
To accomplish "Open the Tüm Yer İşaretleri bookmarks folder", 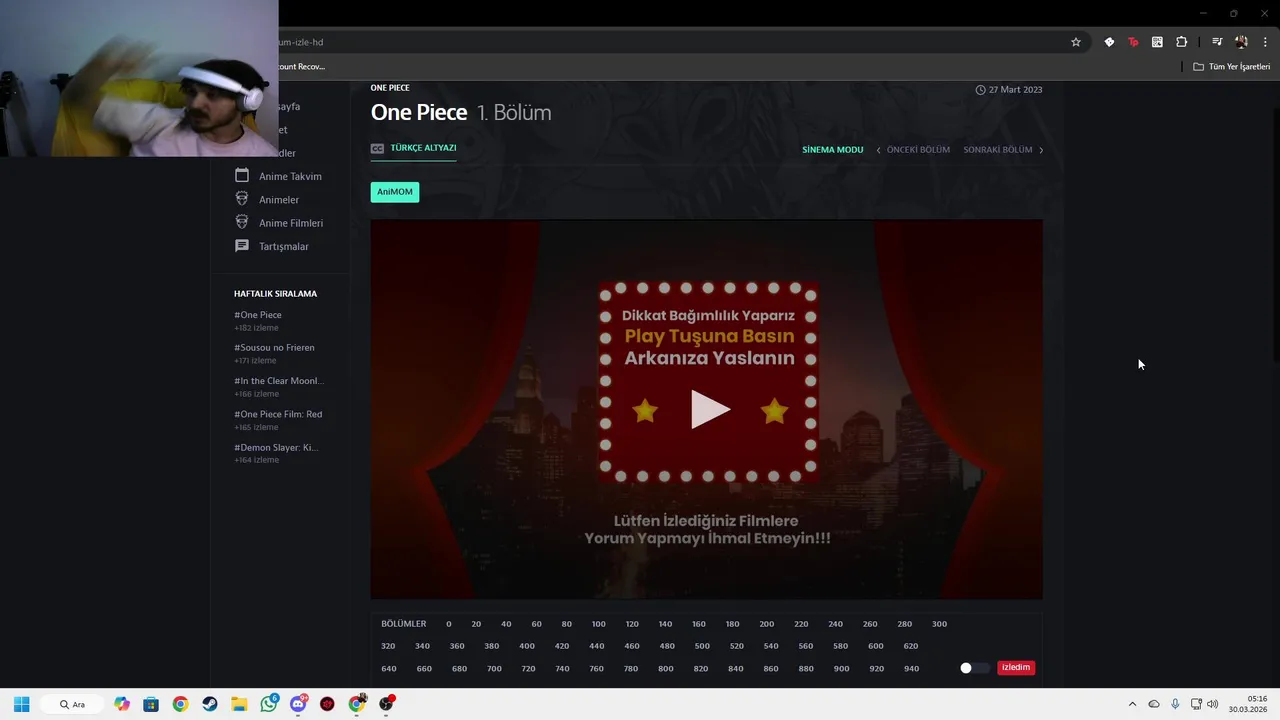I will [1232, 67].
